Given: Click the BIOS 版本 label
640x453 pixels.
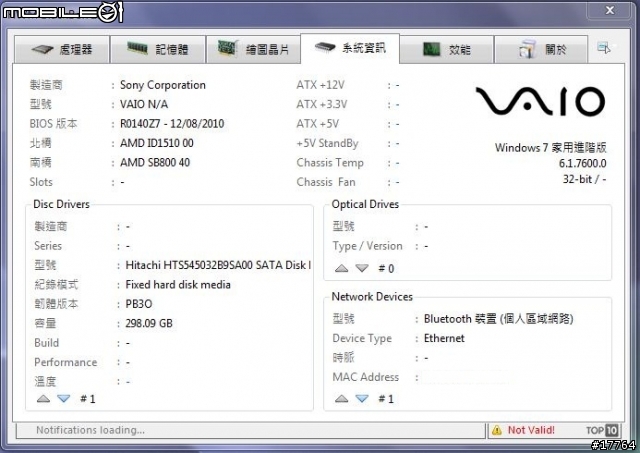Looking at the screenshot, I should pos(53,124).
